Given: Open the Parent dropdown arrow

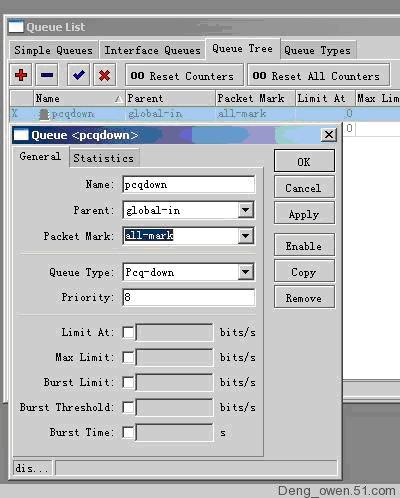Looking at the screenshot, I should click(246, 210).
